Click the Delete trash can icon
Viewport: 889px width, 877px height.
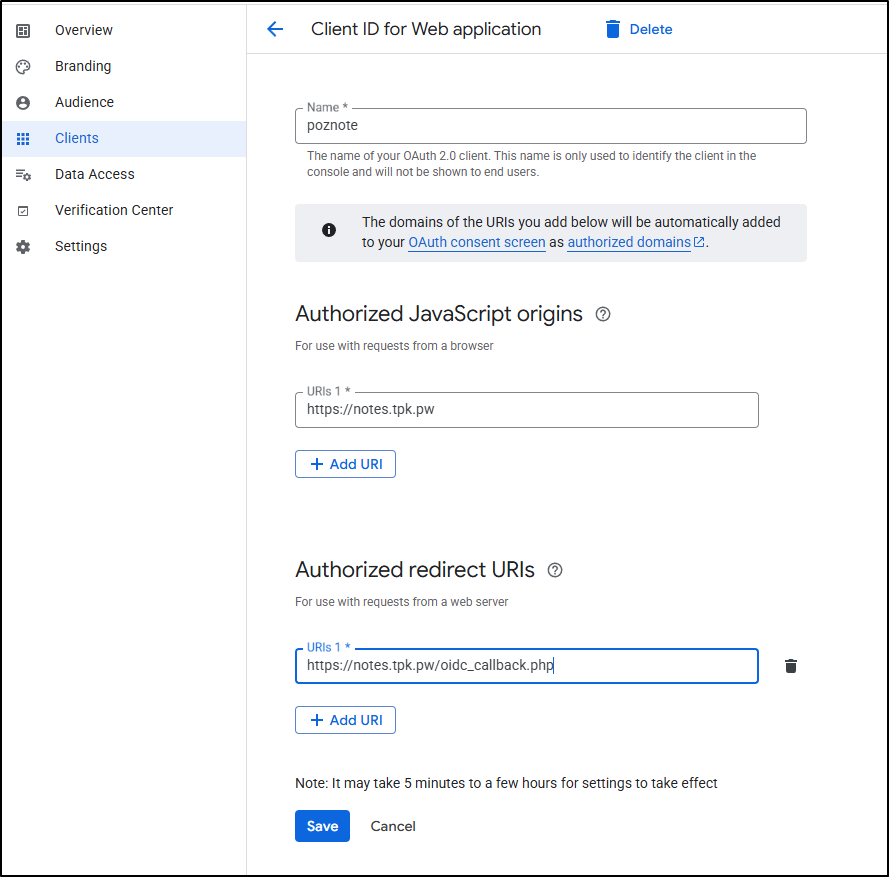pyautogui.click(x=613, y=29)
